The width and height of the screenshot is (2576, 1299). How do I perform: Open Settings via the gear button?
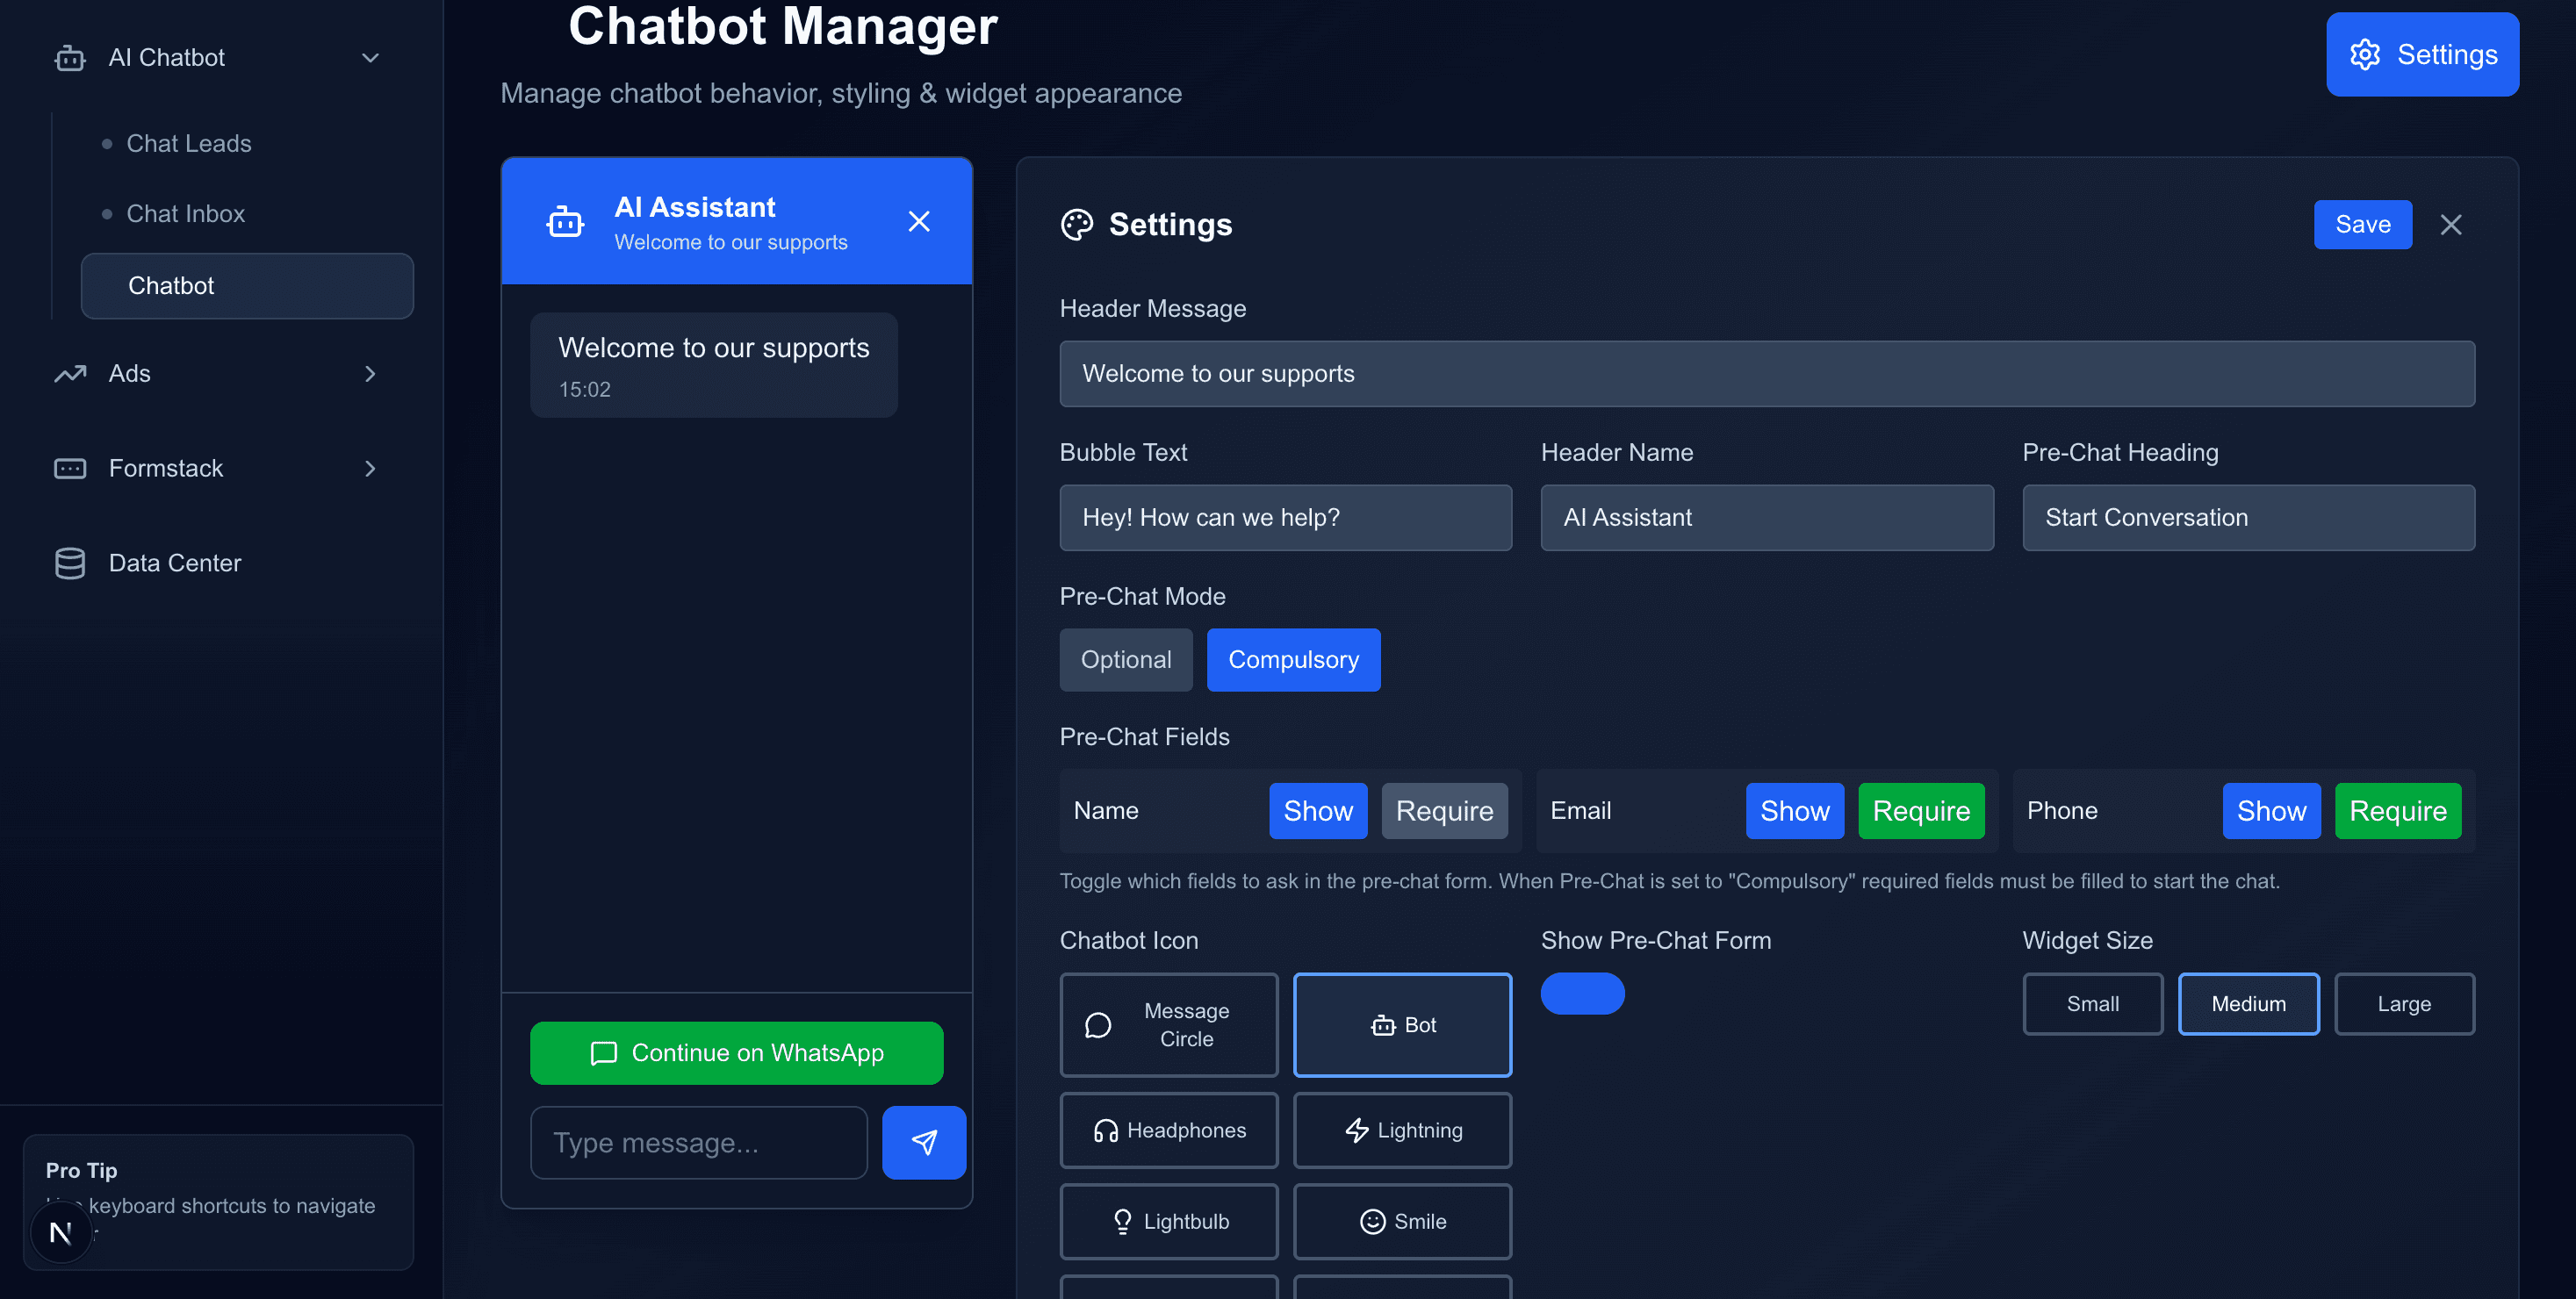tap(2422, 55)
